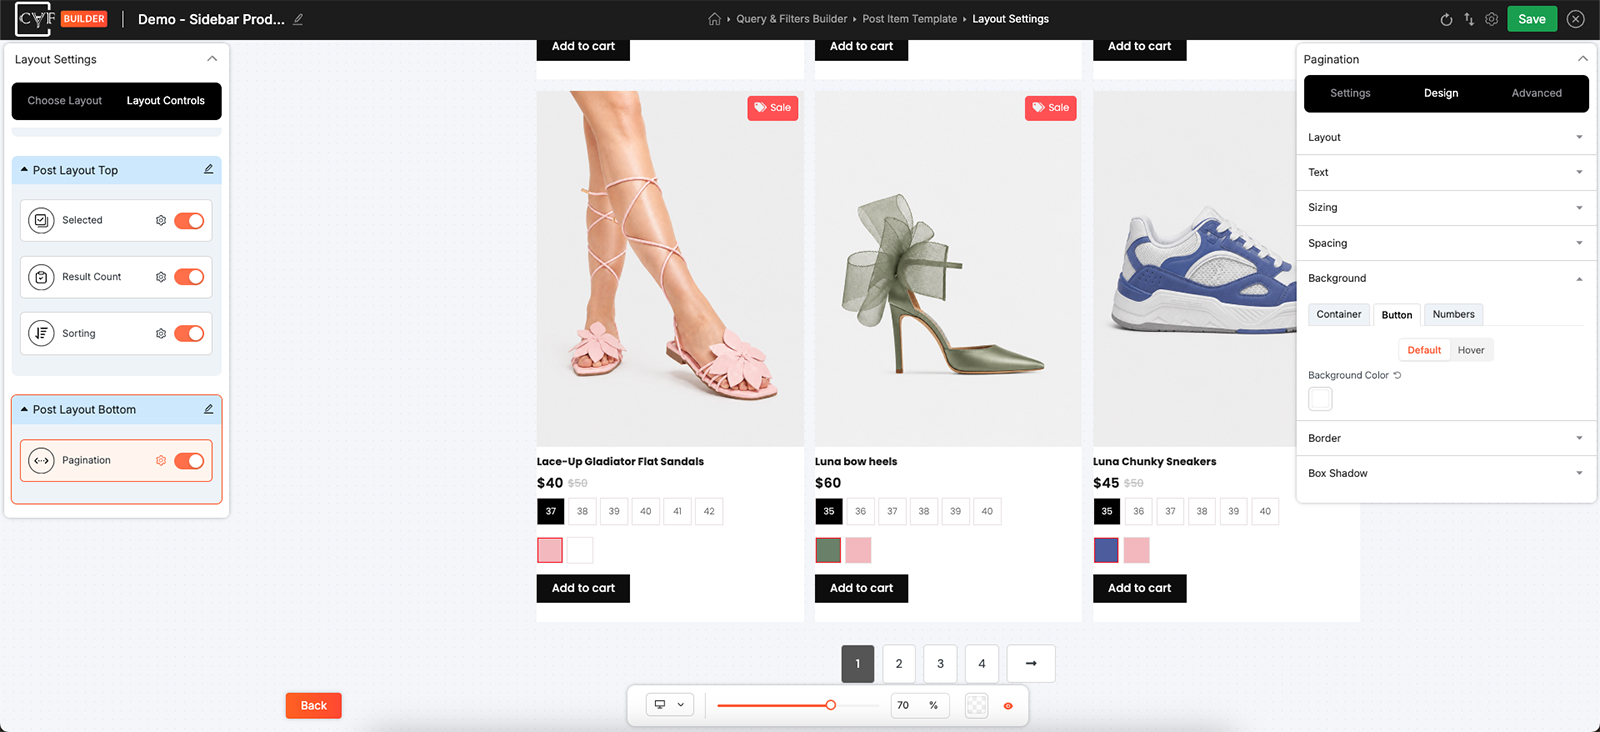The image size is (1600, 732).
Task: Click the refresh icon in top bar
Action: (x=1446, y=19)
